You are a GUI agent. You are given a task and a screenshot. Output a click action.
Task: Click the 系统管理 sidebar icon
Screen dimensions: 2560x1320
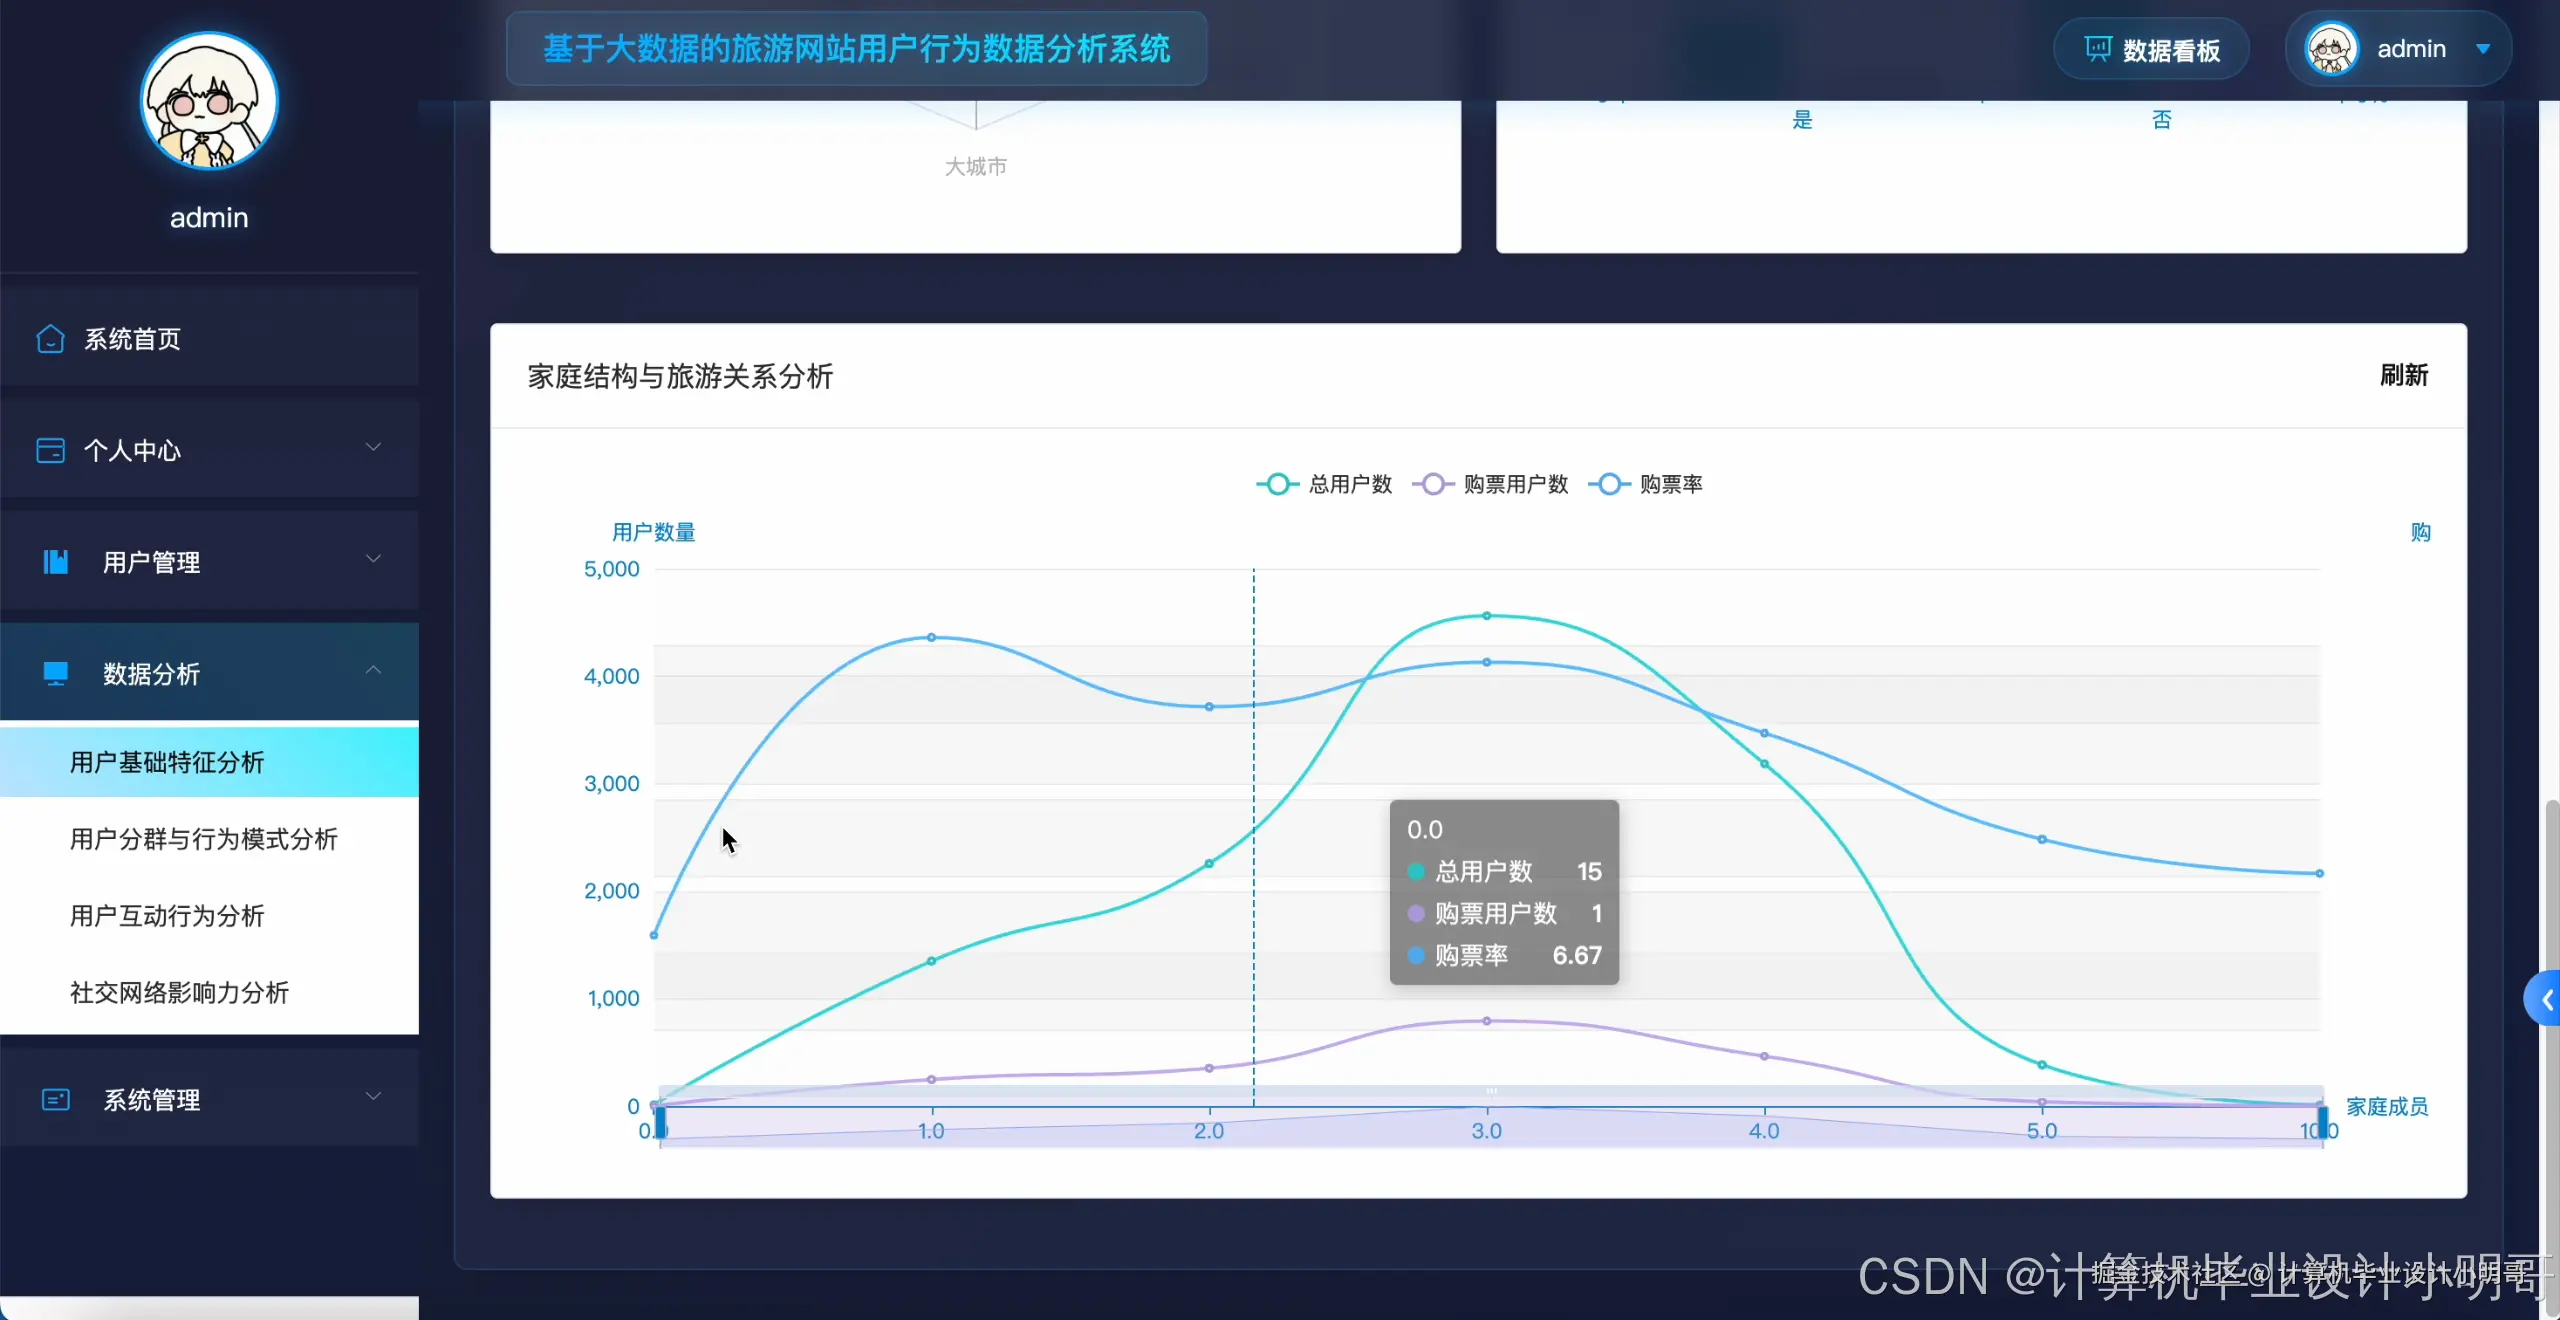(56, 1100)
